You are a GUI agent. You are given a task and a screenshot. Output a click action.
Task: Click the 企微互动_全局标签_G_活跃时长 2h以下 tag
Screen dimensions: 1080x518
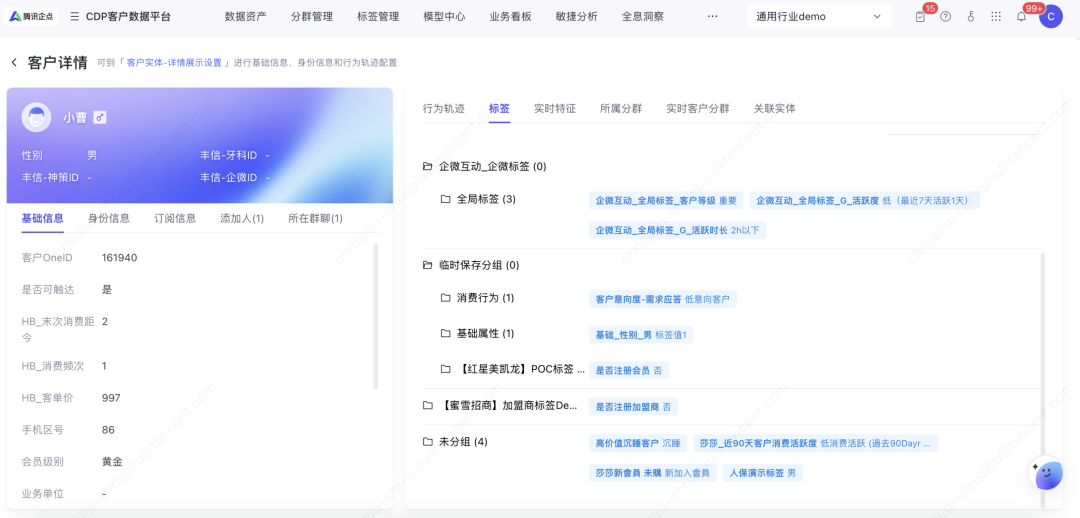click(677, 230)
